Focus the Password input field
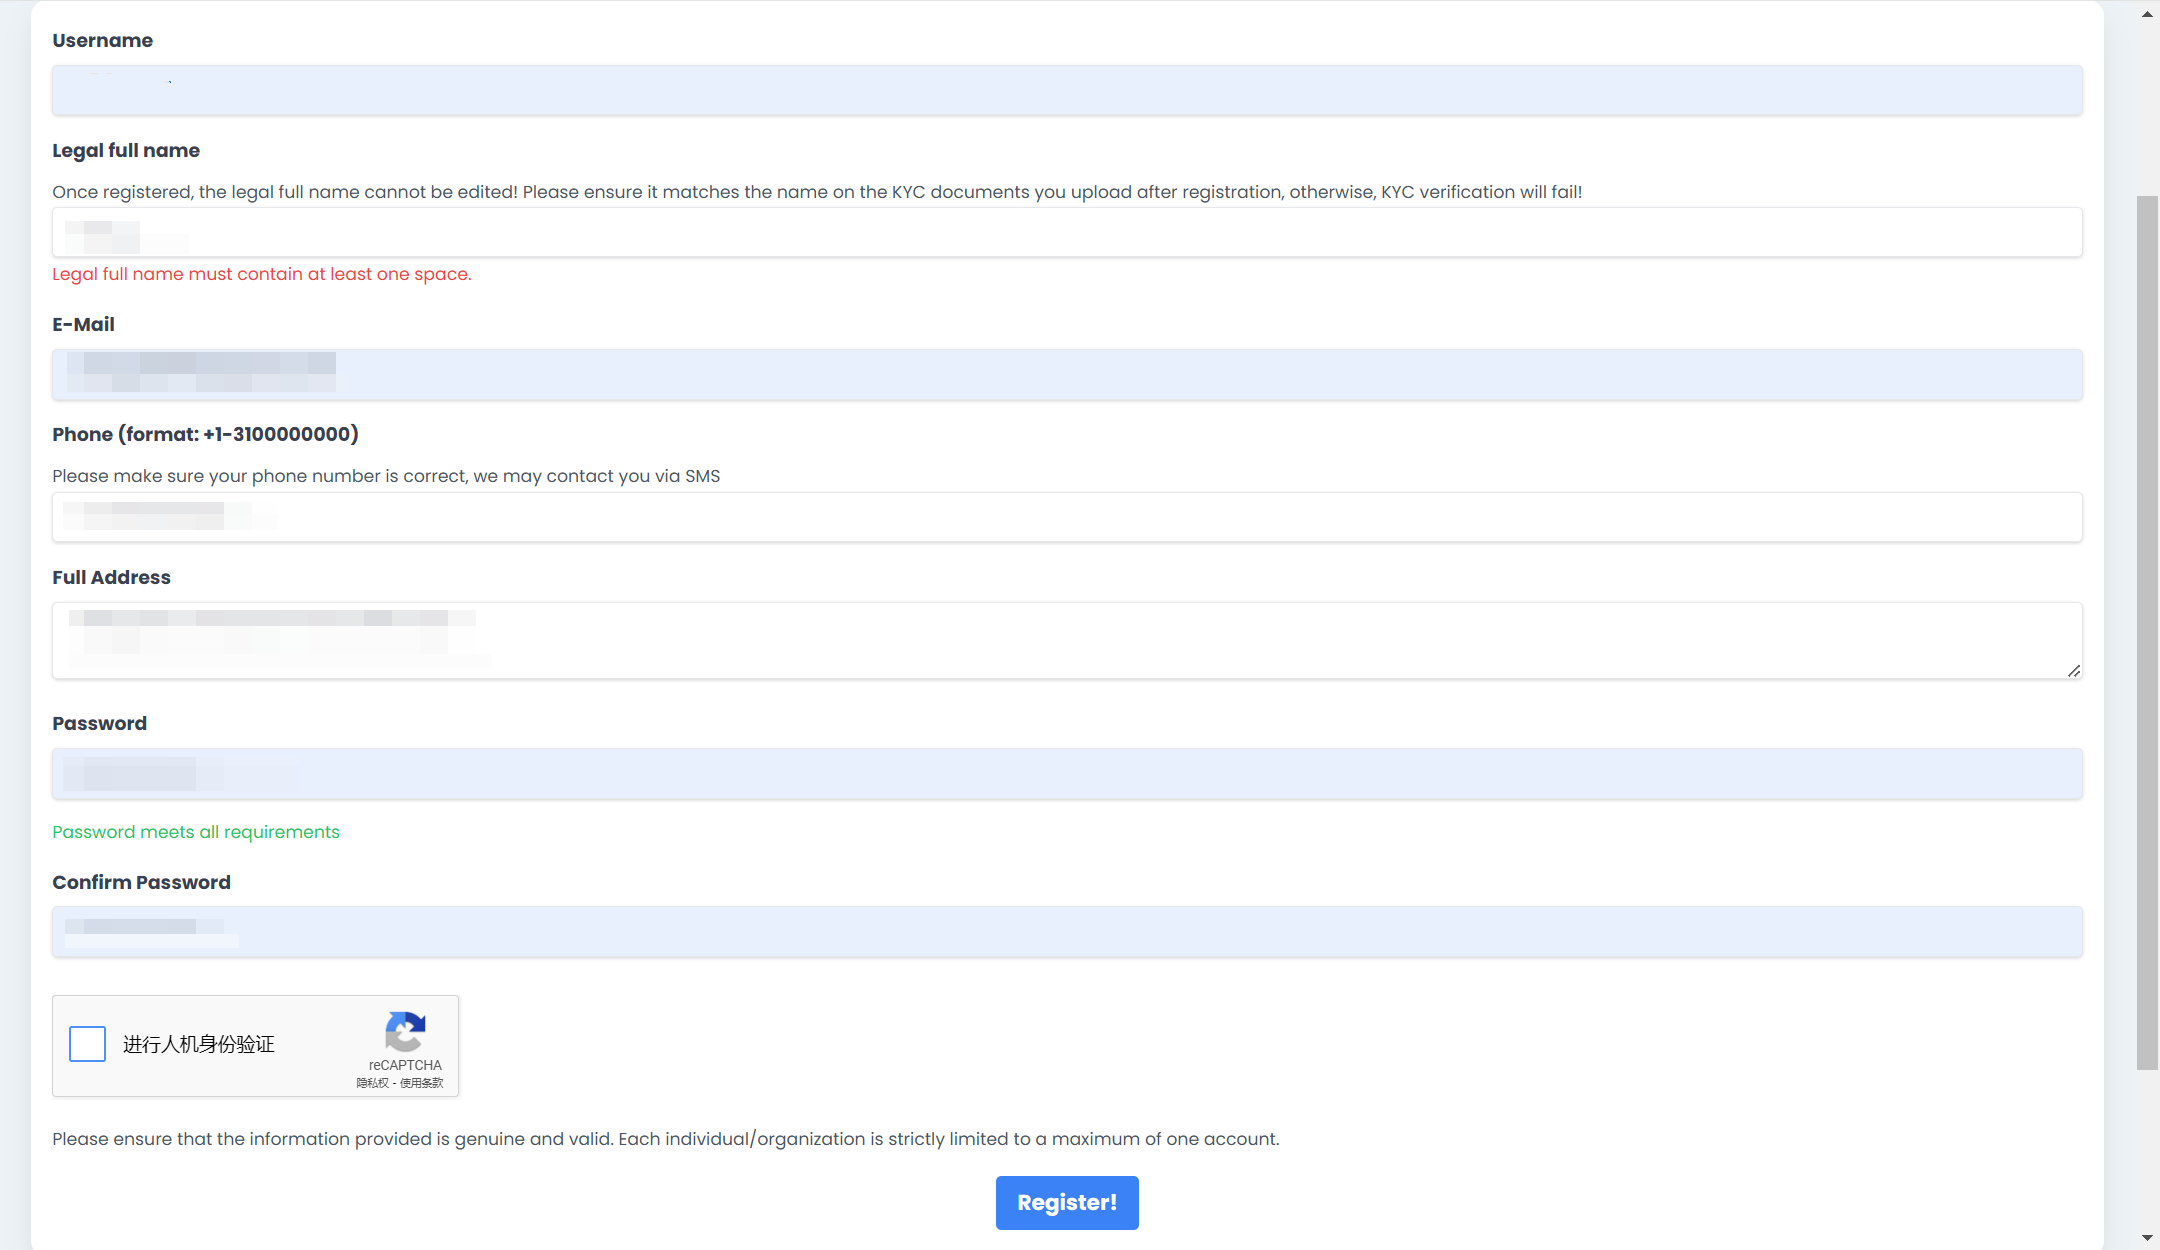 point(1067,773)
